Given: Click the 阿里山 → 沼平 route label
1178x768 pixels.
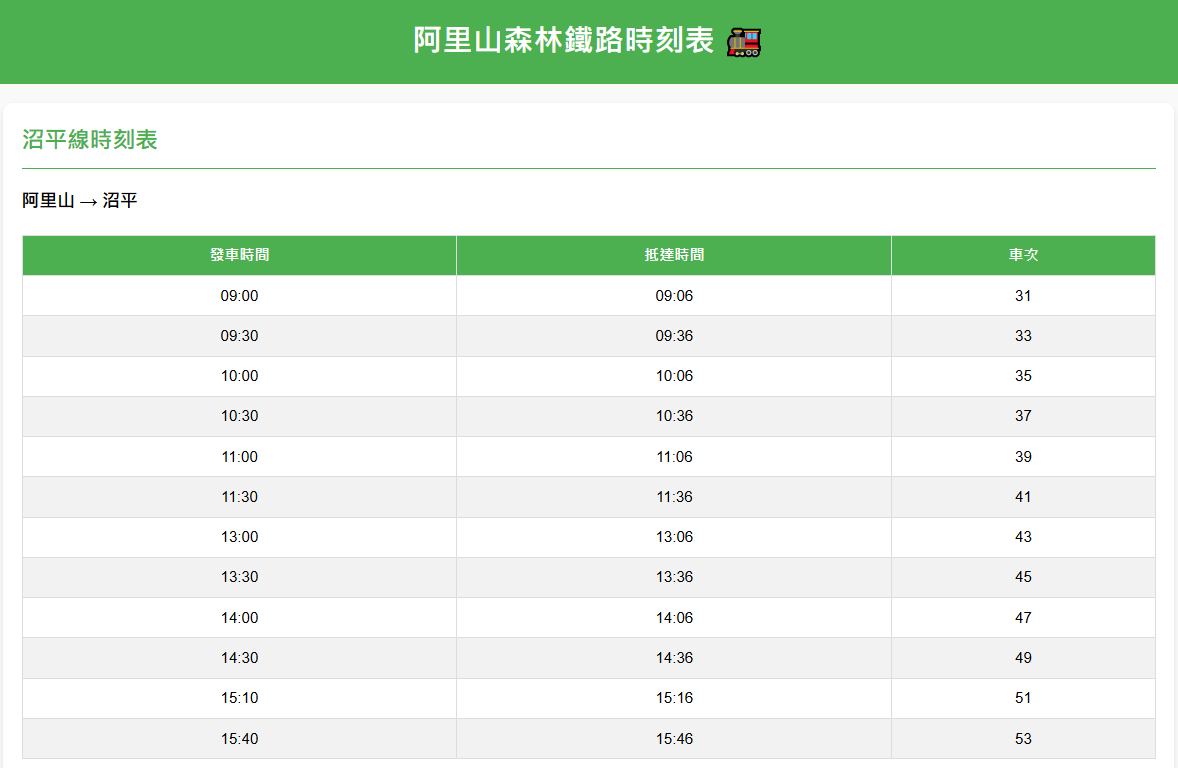Looking at the screenshot, I should click(x=80, y=201).
